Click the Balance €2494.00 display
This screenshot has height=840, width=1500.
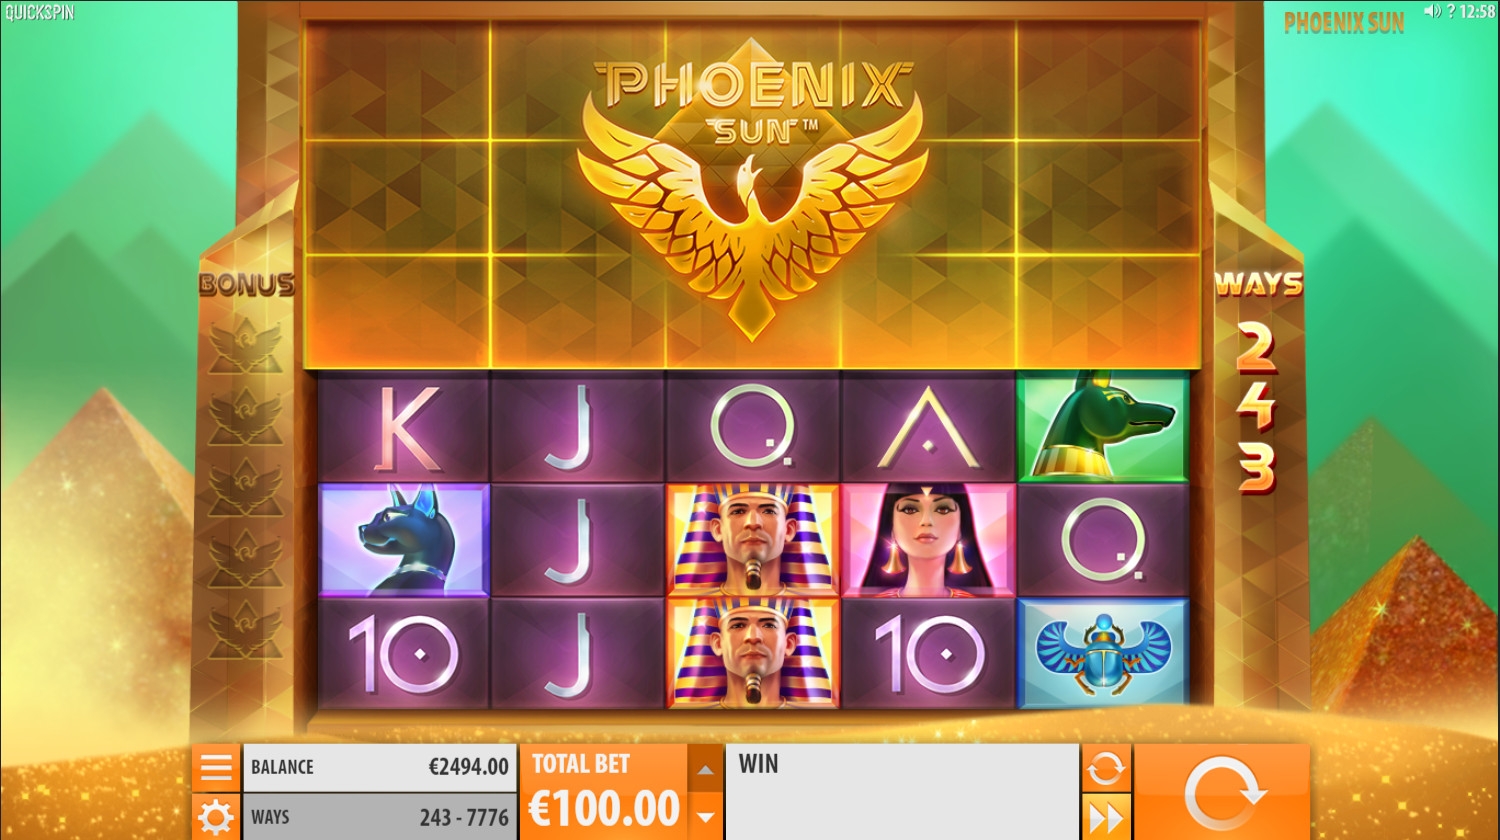380,767
